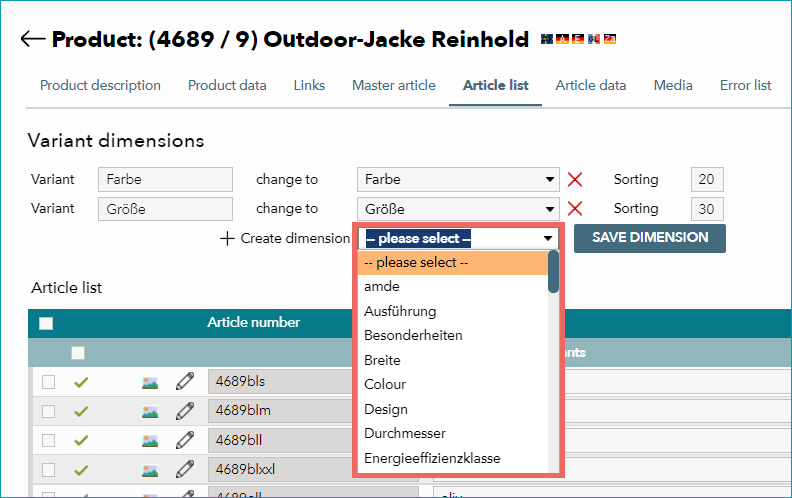Click article number field 4689bll

click(x=280, y=440)
